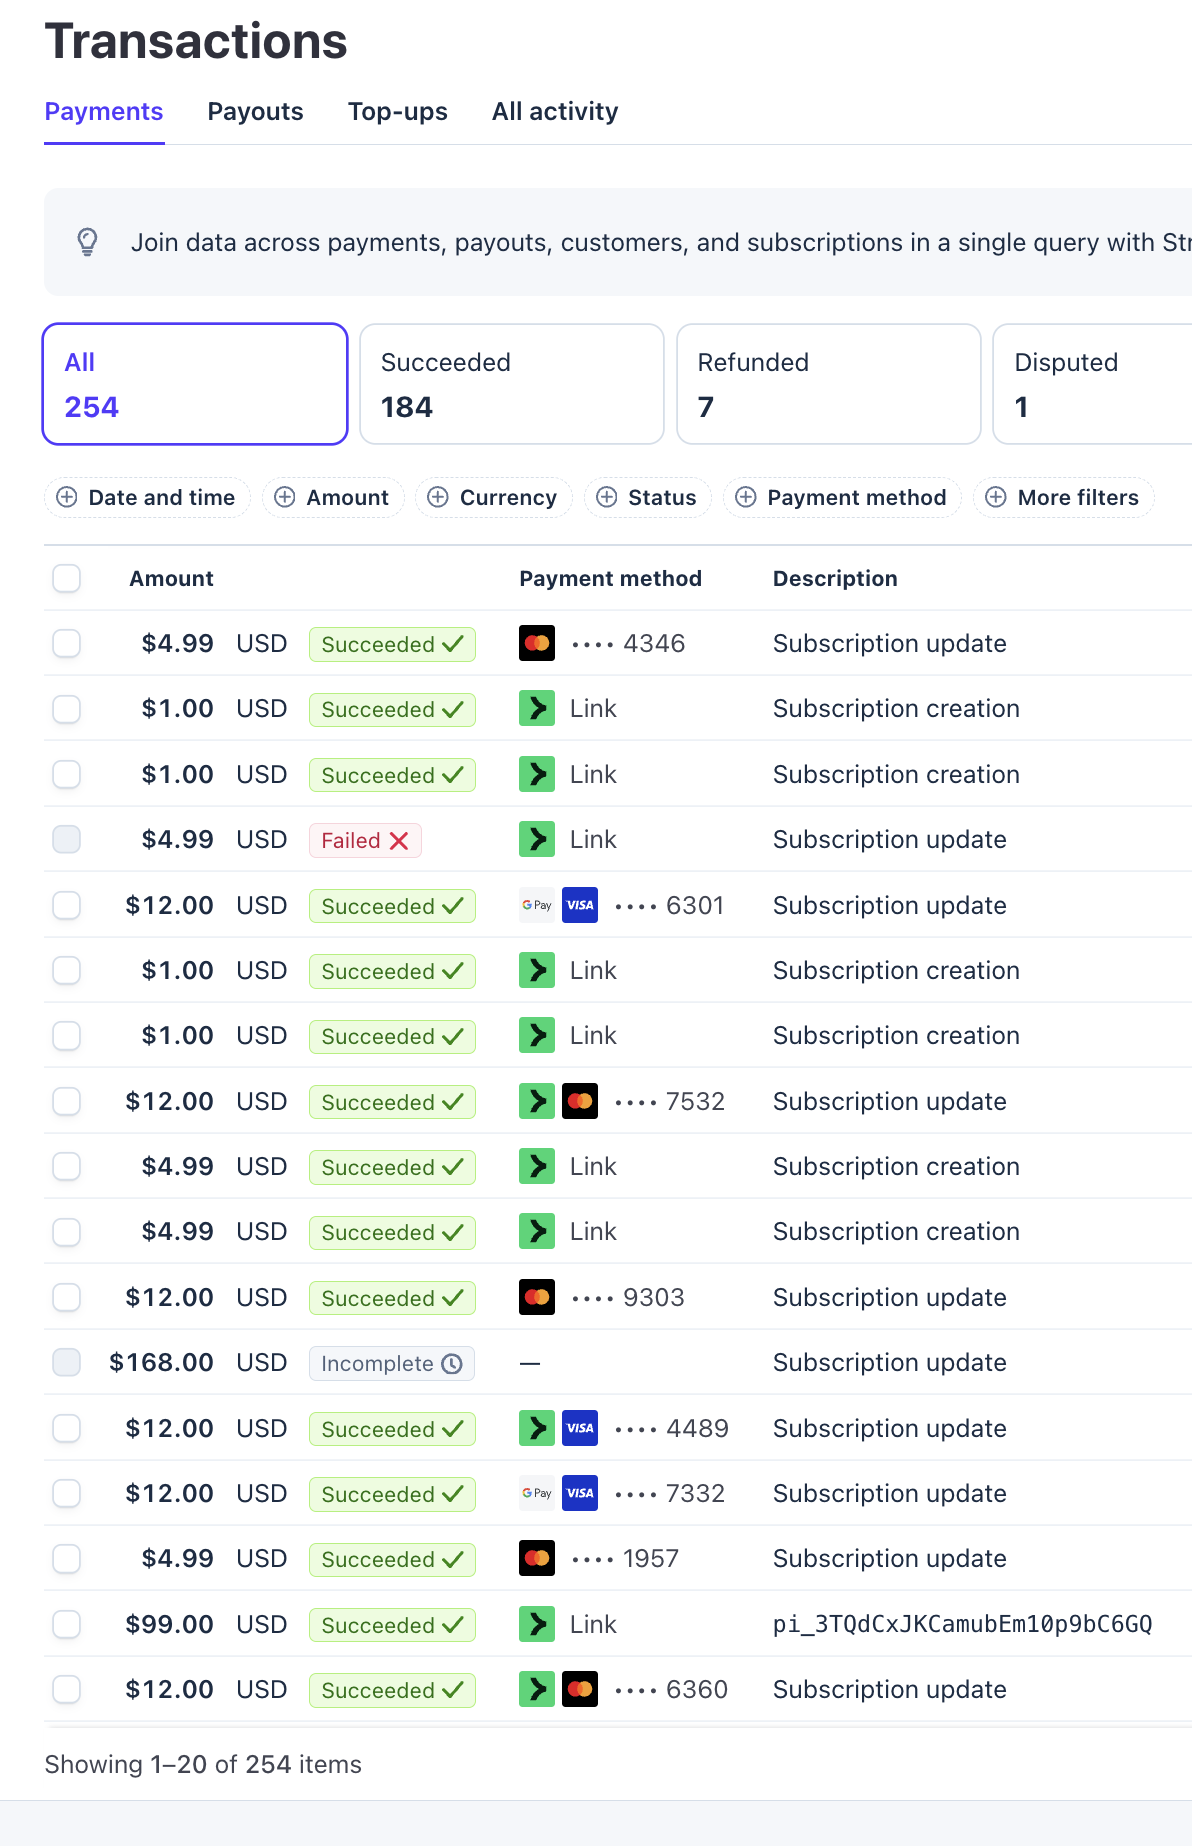
Task: Click the 'Showing 1–20 of 254 items' text
Action: [203, 1764]
